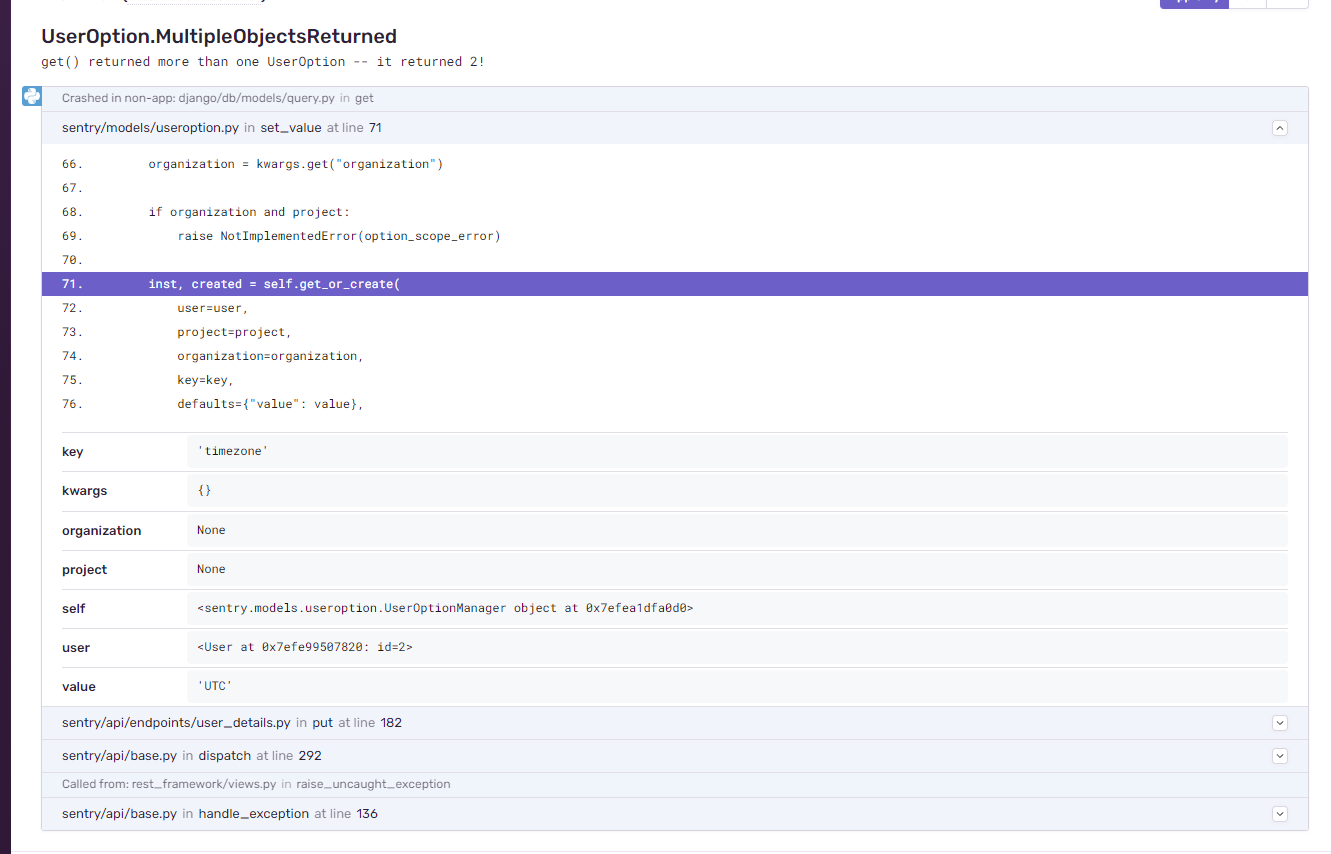Expand the user_details.py put frame
This screenshot has height=854, width=1331.
tap(1280, 722)
